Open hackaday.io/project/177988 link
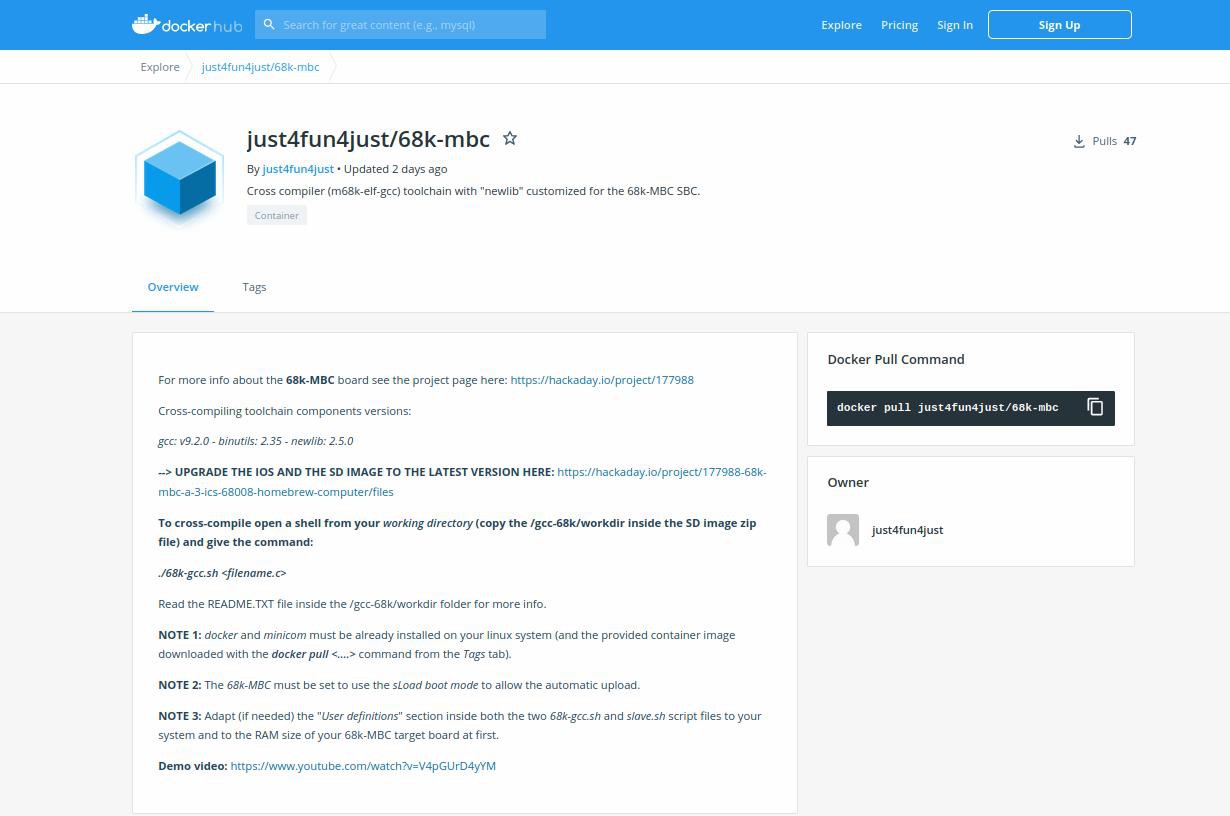The height and width of the screenshot is (816, 1230). (602, 380)
